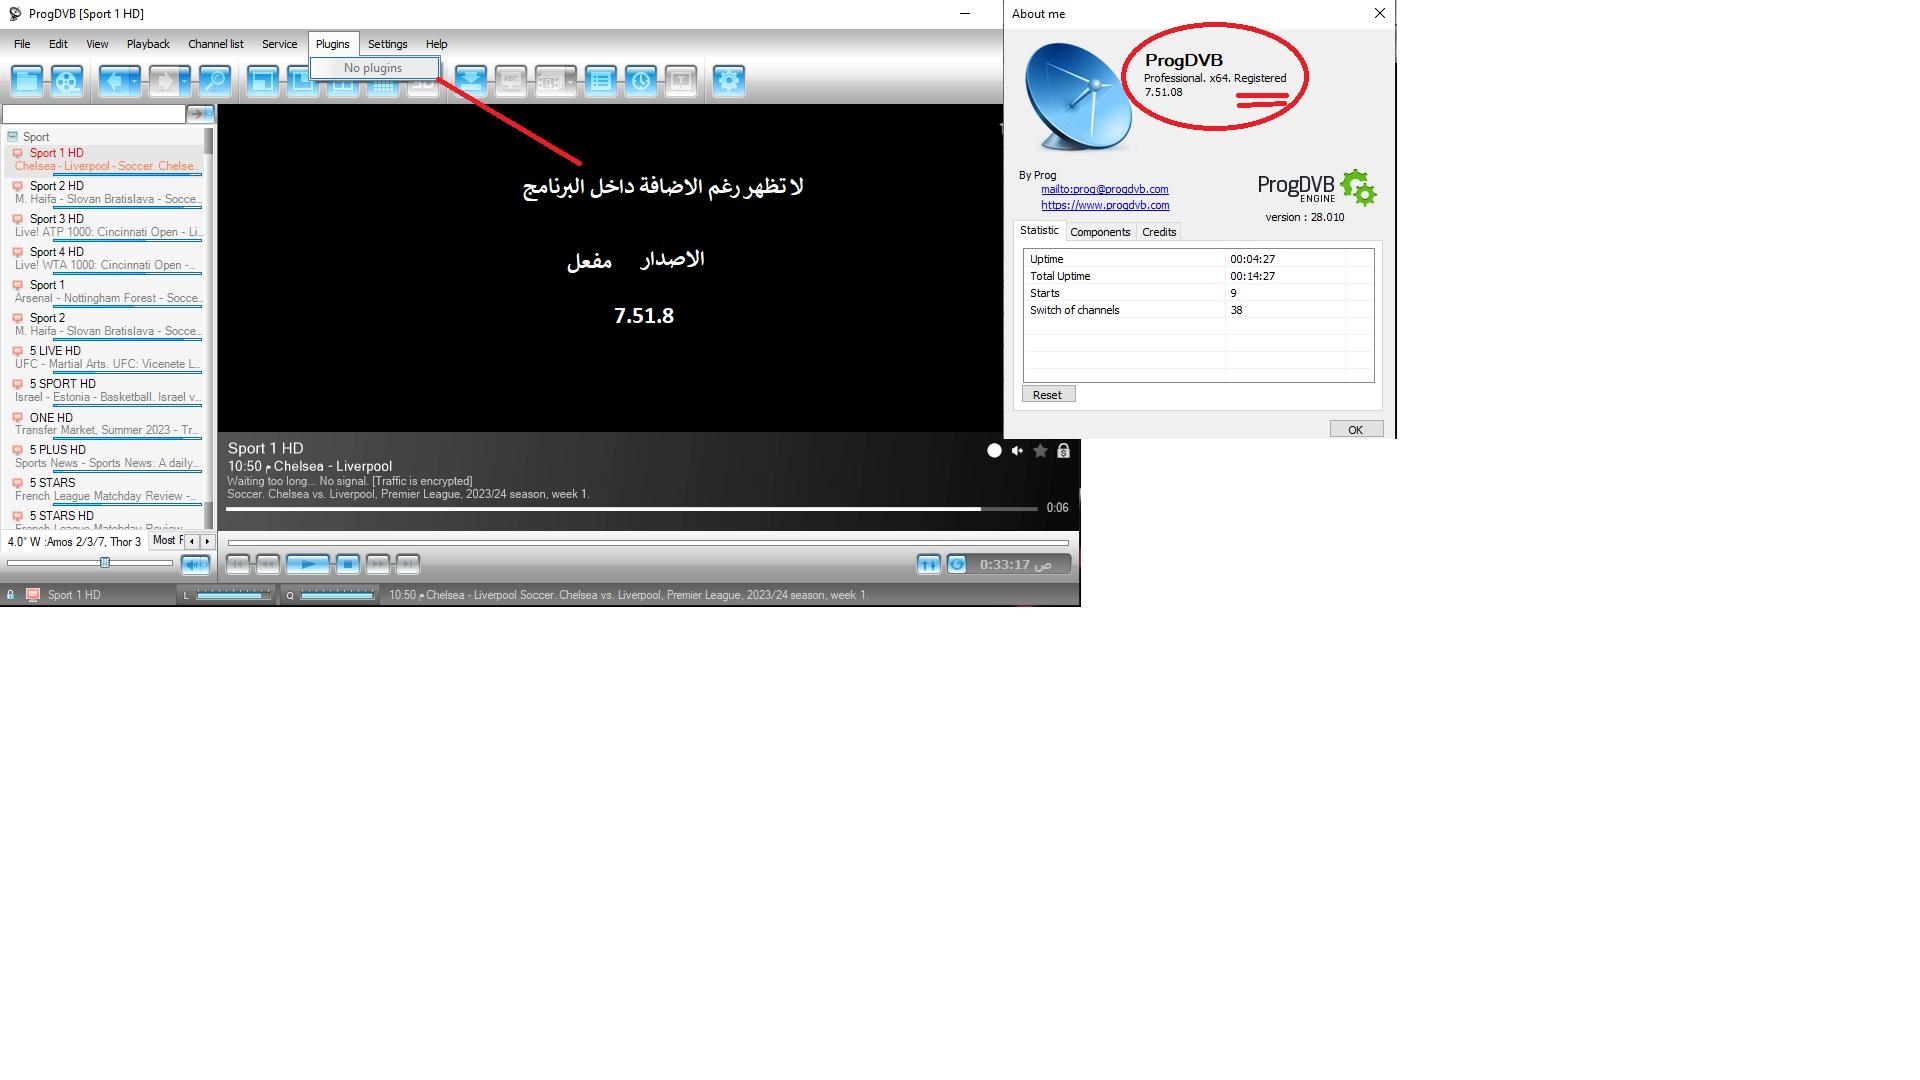
Task: Open the program guide list icon
Action: (x=601, y=81)
